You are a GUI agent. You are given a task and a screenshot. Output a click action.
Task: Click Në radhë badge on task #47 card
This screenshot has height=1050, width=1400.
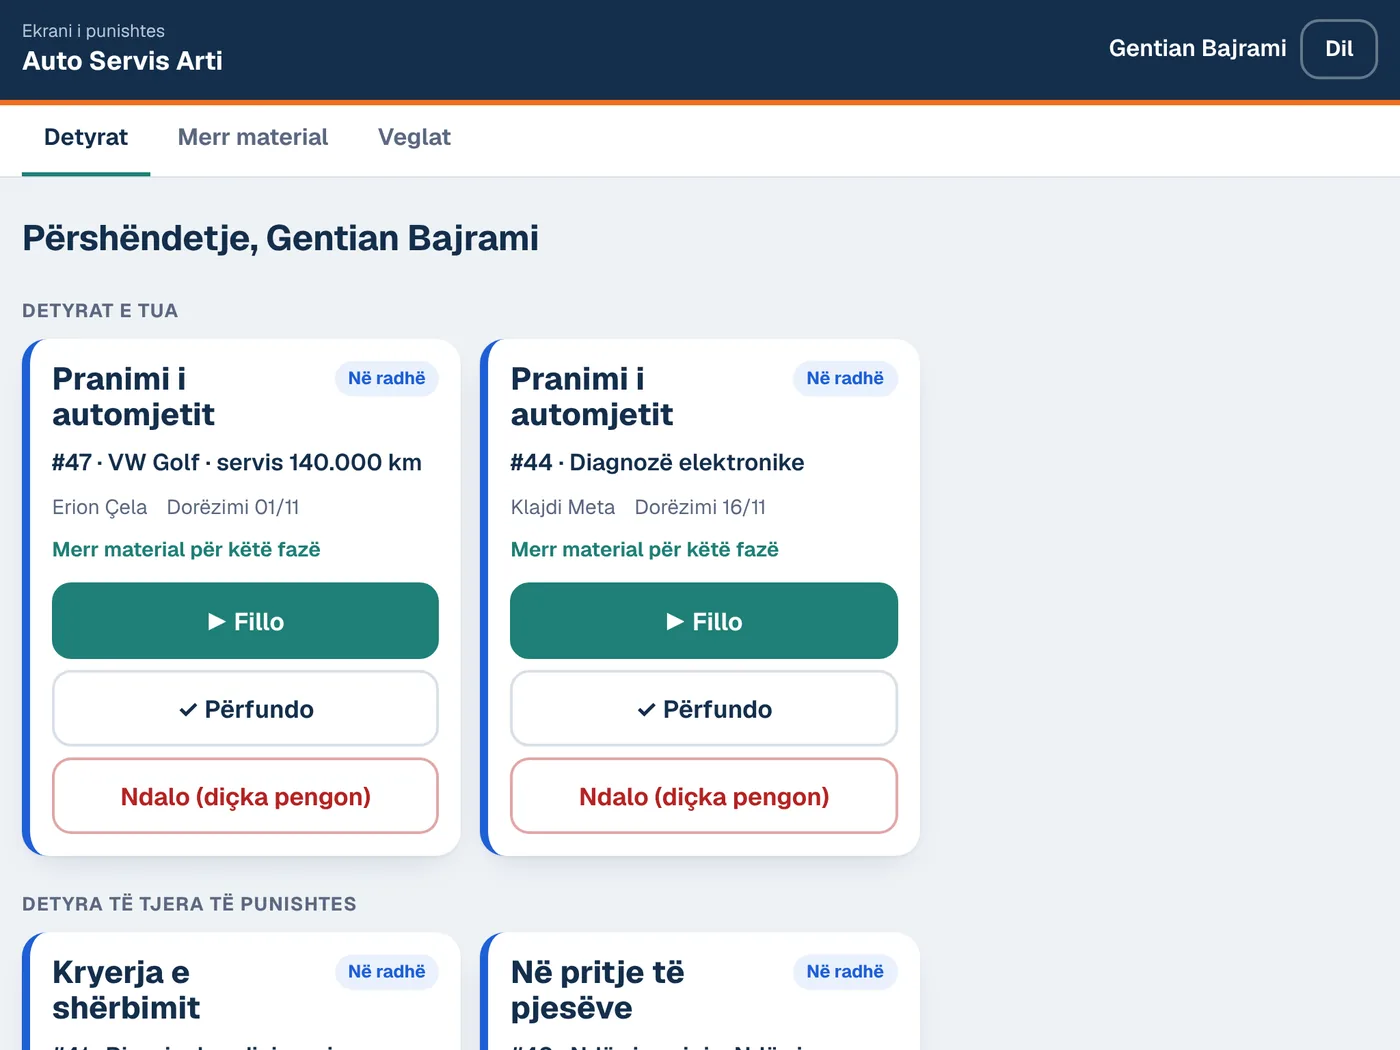point(386,378)
